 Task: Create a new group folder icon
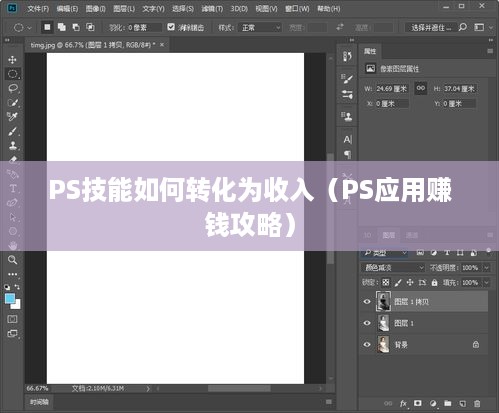pos(448,403)
